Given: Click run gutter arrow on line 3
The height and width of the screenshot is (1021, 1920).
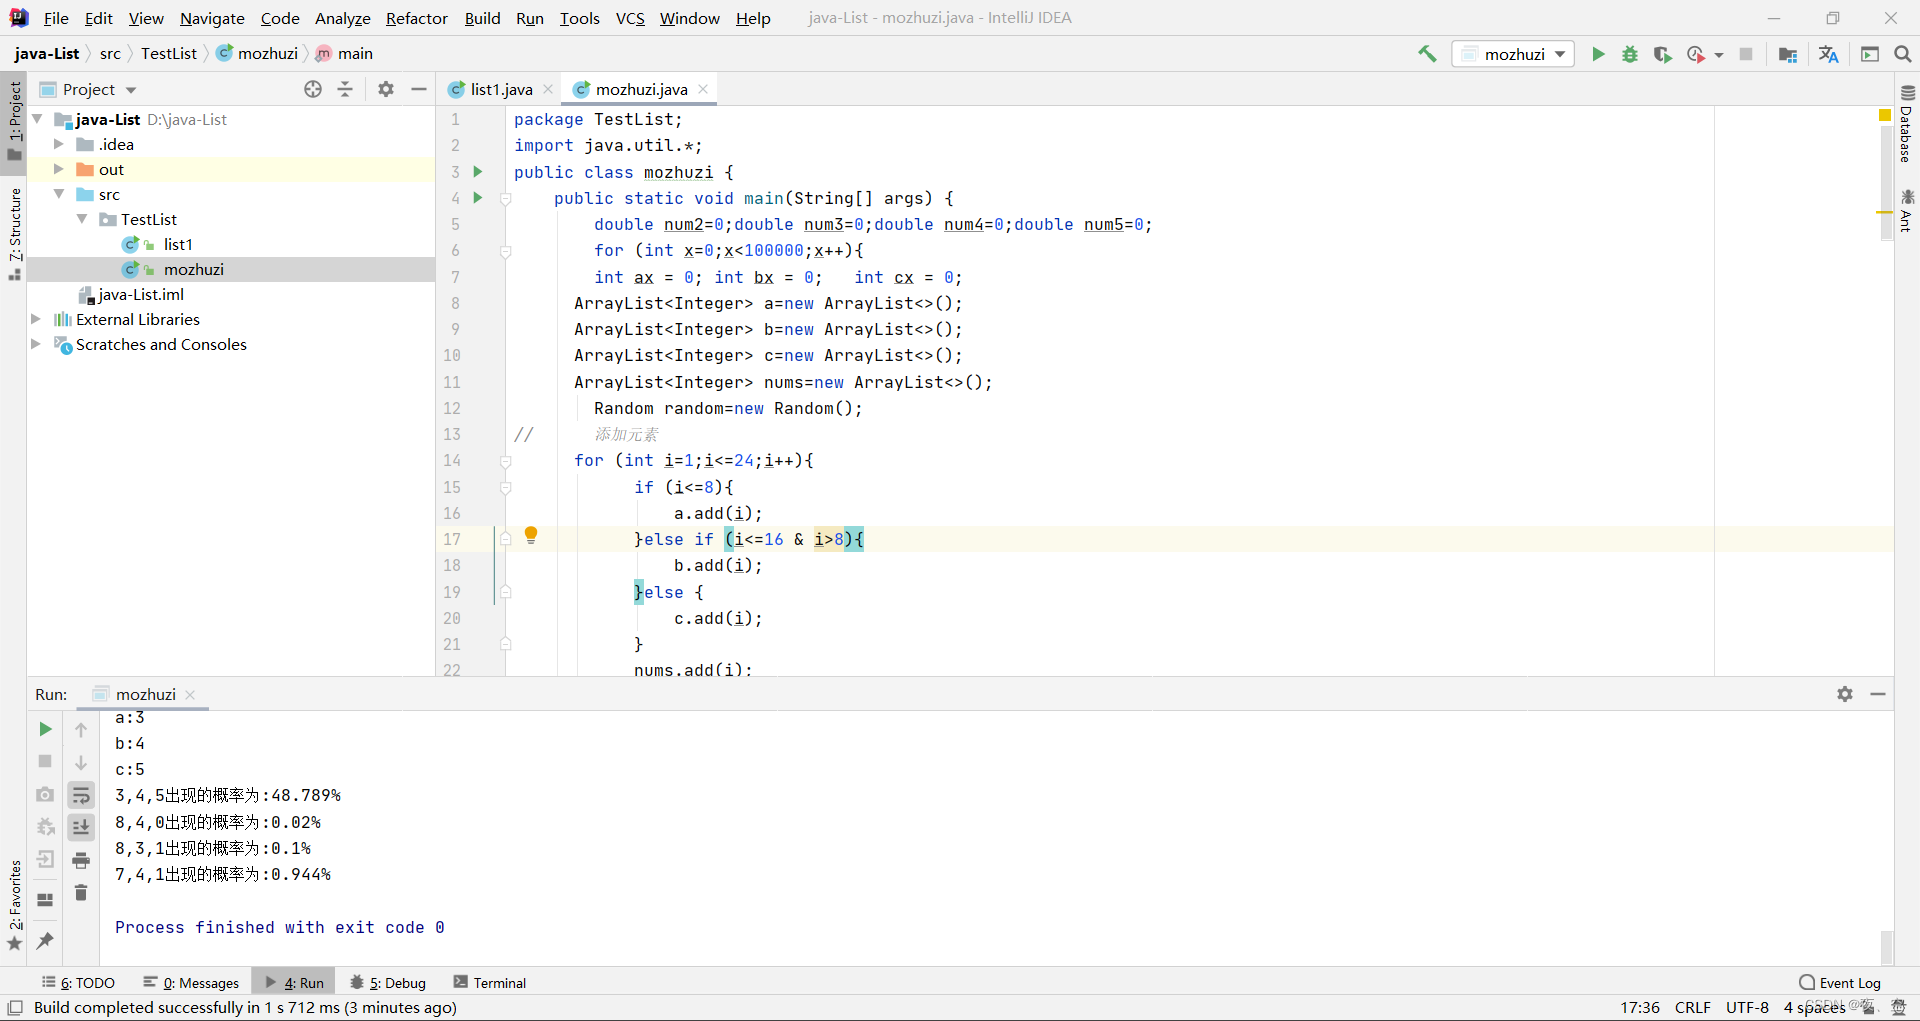Looking at the screenshot, I should [x=478, y=171].
